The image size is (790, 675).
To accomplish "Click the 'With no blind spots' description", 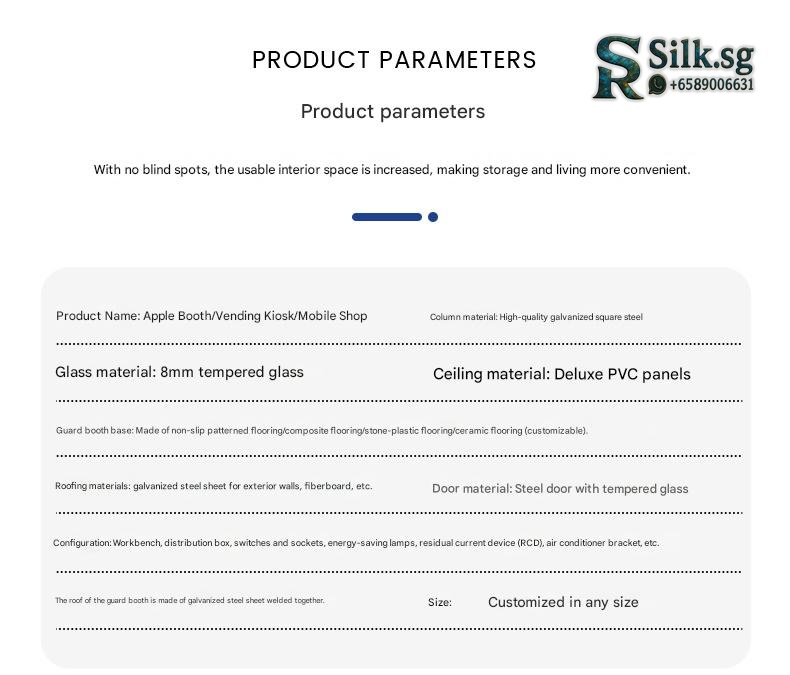I will [x=392, y=170].
